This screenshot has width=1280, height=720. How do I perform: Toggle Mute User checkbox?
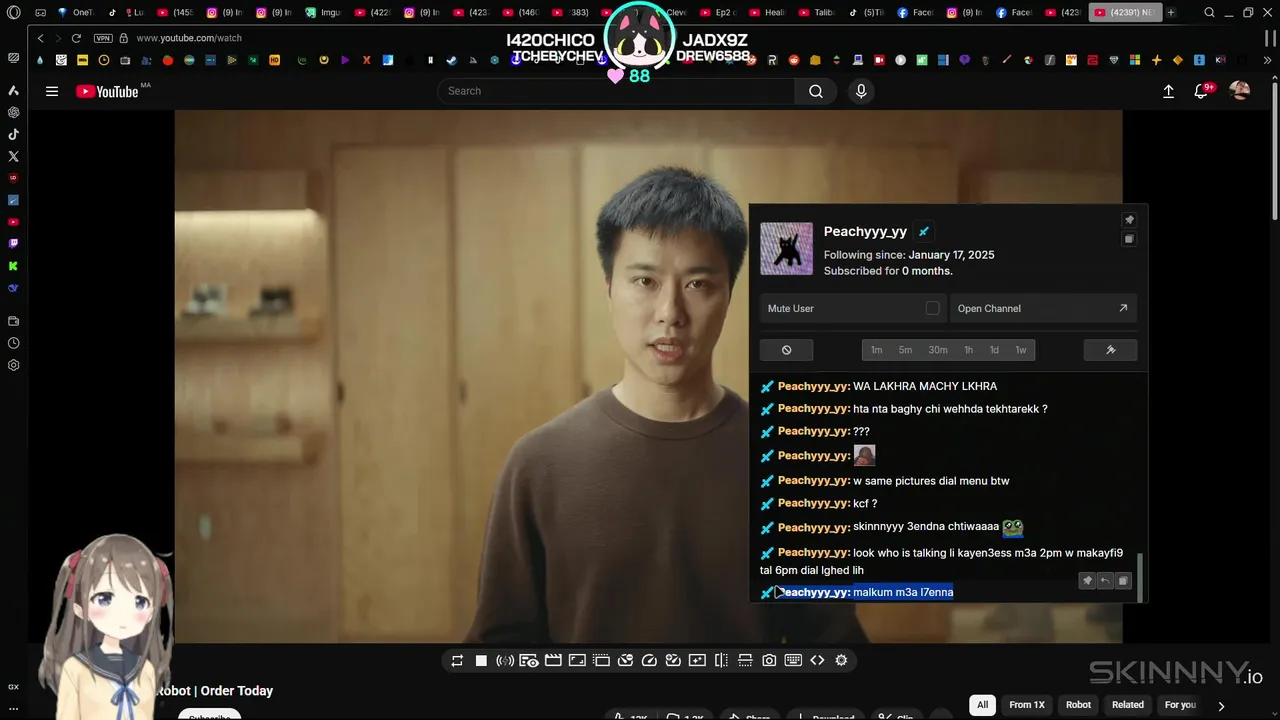(932, 308)
